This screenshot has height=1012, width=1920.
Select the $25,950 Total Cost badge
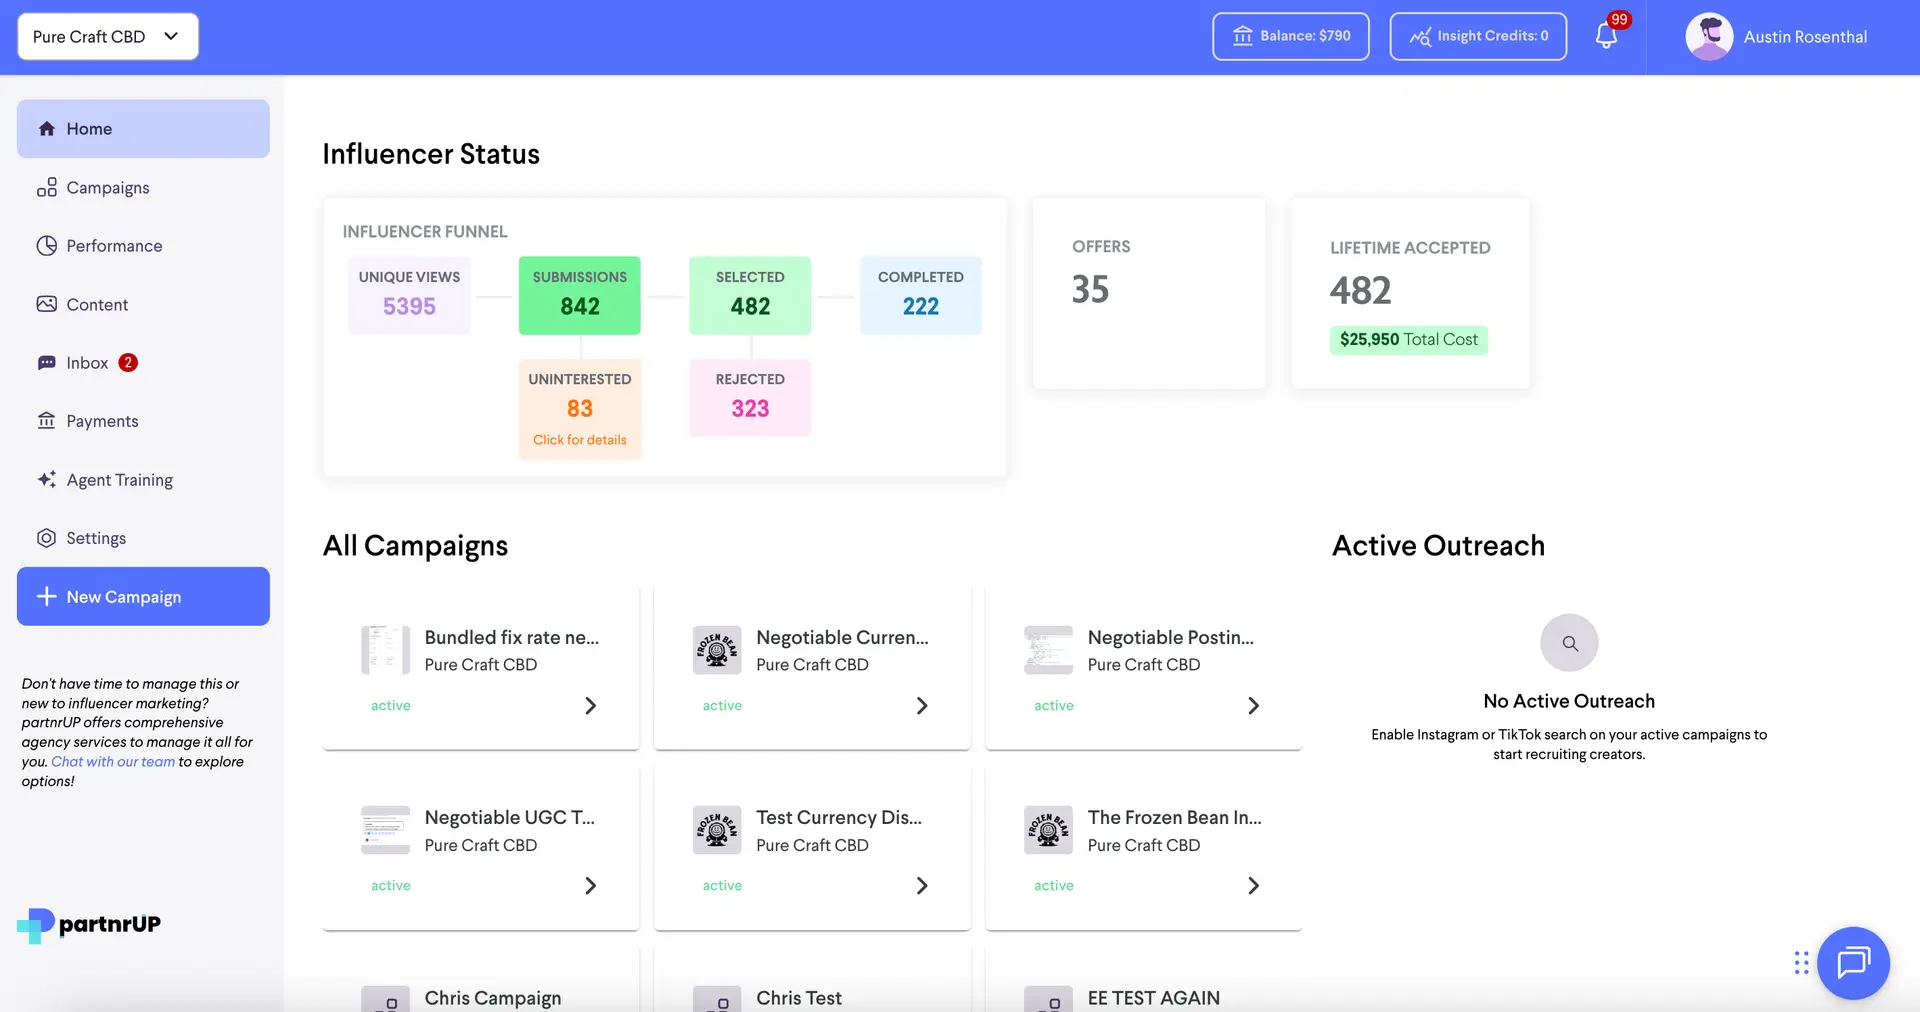pos(1408,339)
